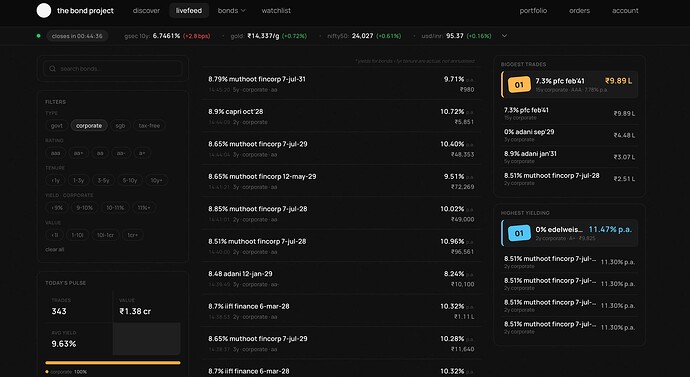The image size is (690, 377).
Task: Select value filter 10l-1cr
Action: click(105, 235)
